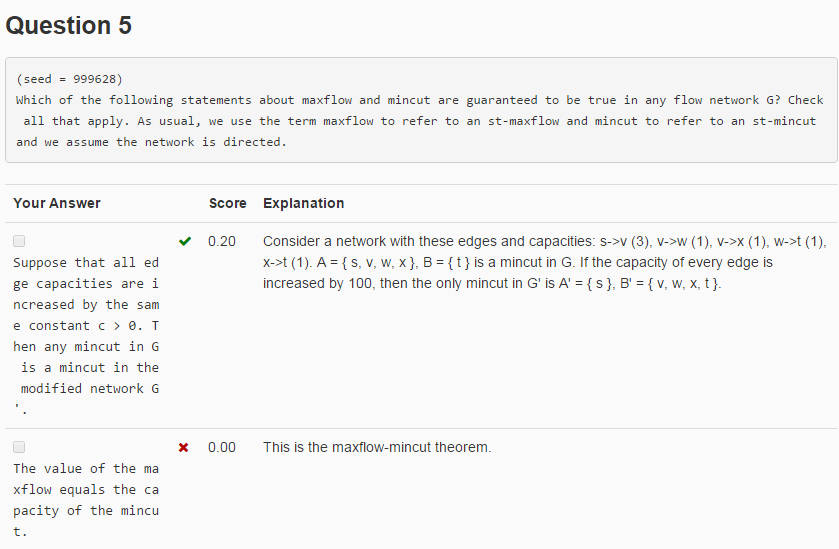Check the box for edge capacities statement

(x=19, y=241)
